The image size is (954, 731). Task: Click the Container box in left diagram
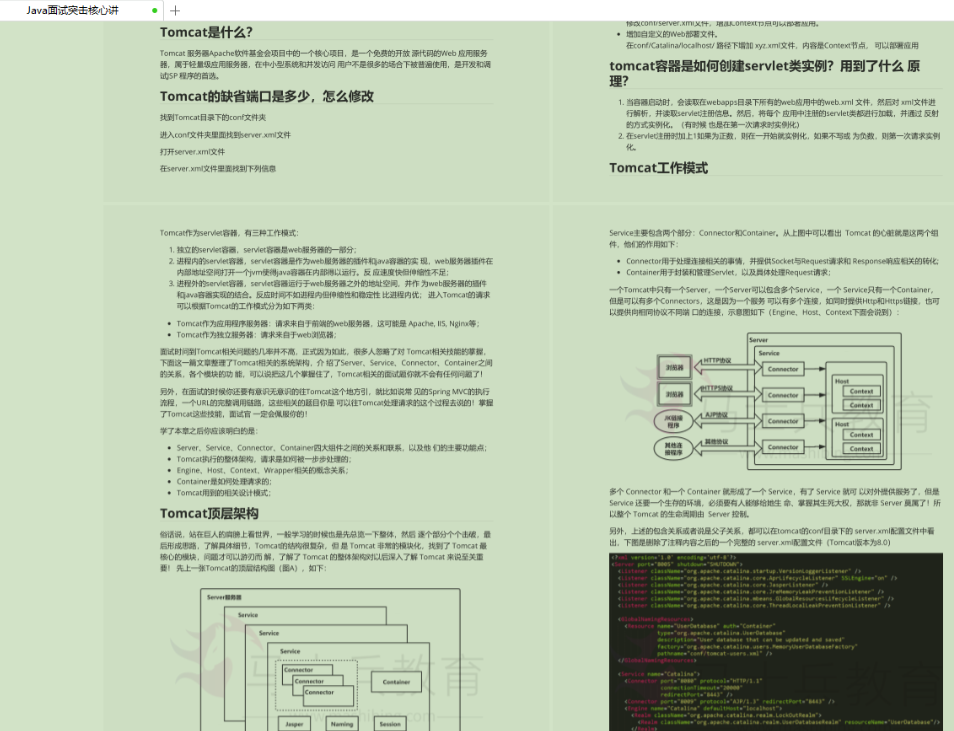tap(396, 682)
